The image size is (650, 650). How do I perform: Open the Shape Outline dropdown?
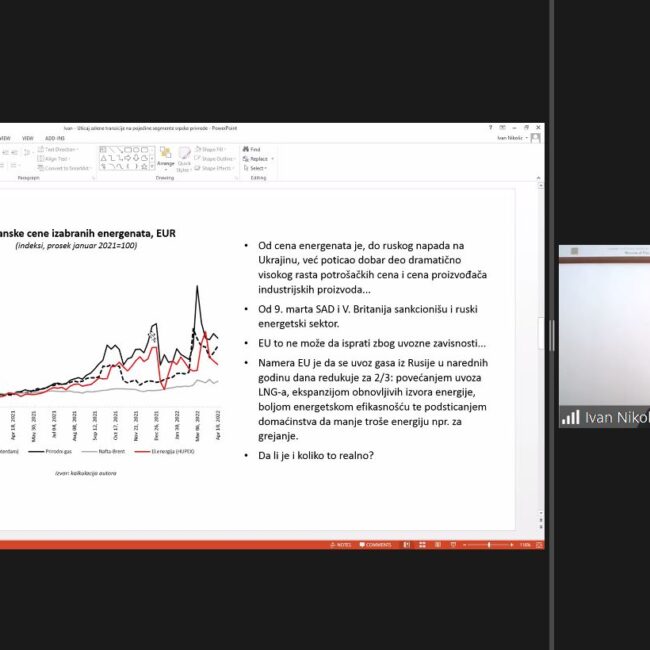[216, 158]
